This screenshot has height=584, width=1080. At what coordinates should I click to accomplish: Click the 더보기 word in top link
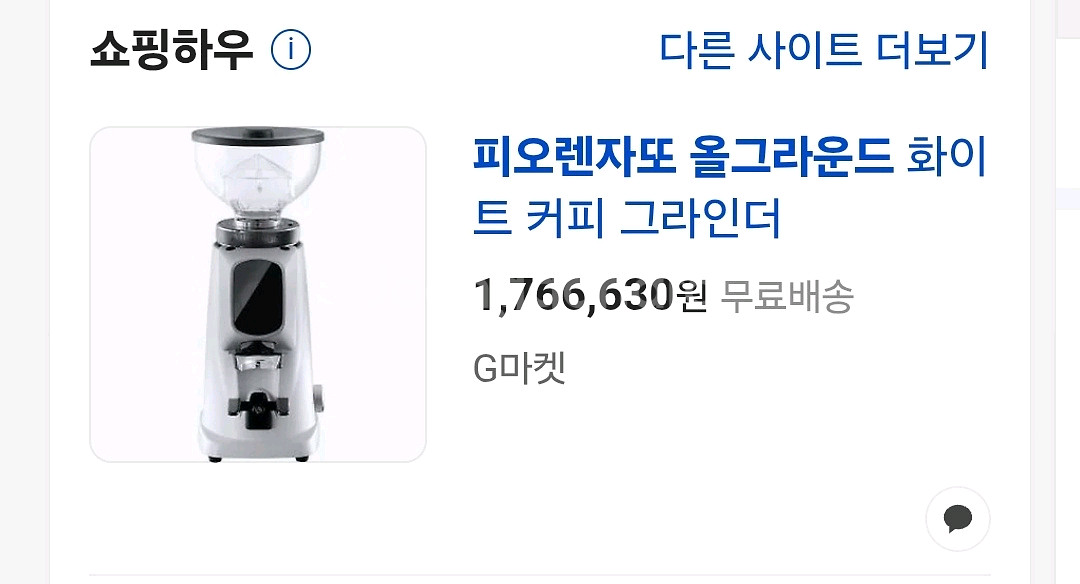click(933, 50)
